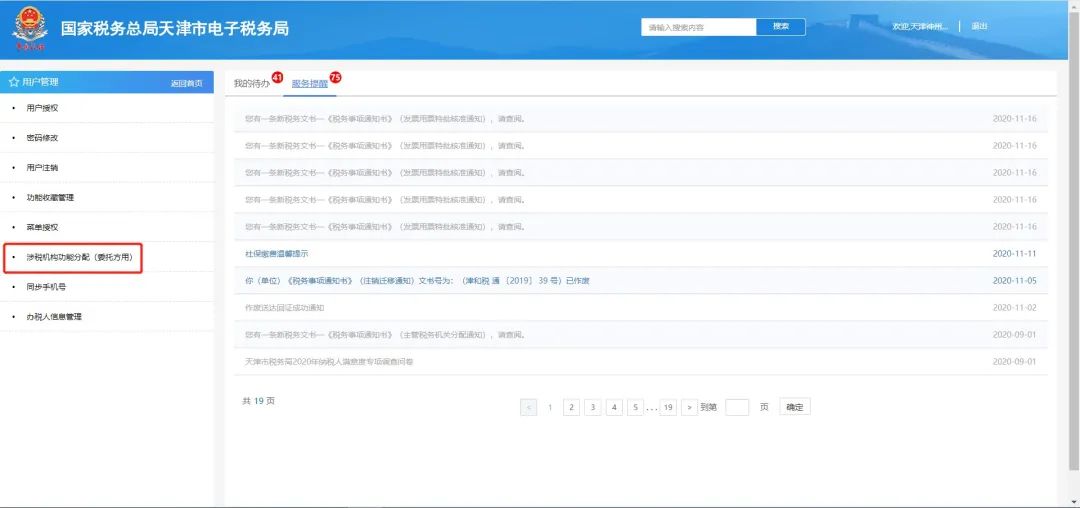Image resolution: width=1080 pixels, height=508 pixels.
Task: Click the welcome username 欢迎,天津神州...
Action: click(920, 27)
